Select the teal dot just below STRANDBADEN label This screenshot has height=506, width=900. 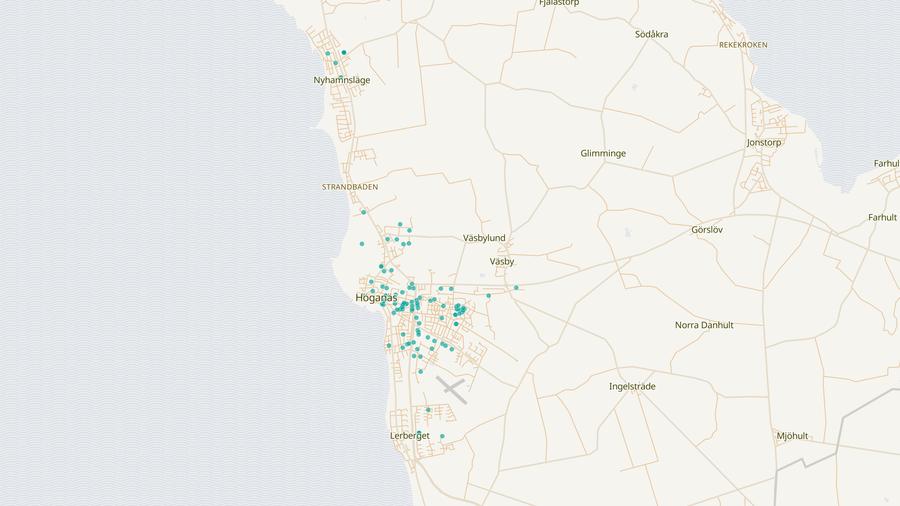364,212
